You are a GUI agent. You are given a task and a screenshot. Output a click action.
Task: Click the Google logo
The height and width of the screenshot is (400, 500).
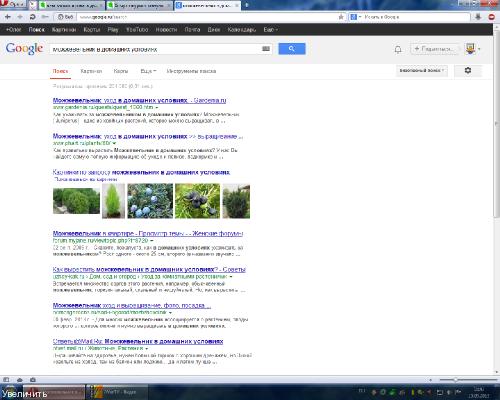pos(24,49)
